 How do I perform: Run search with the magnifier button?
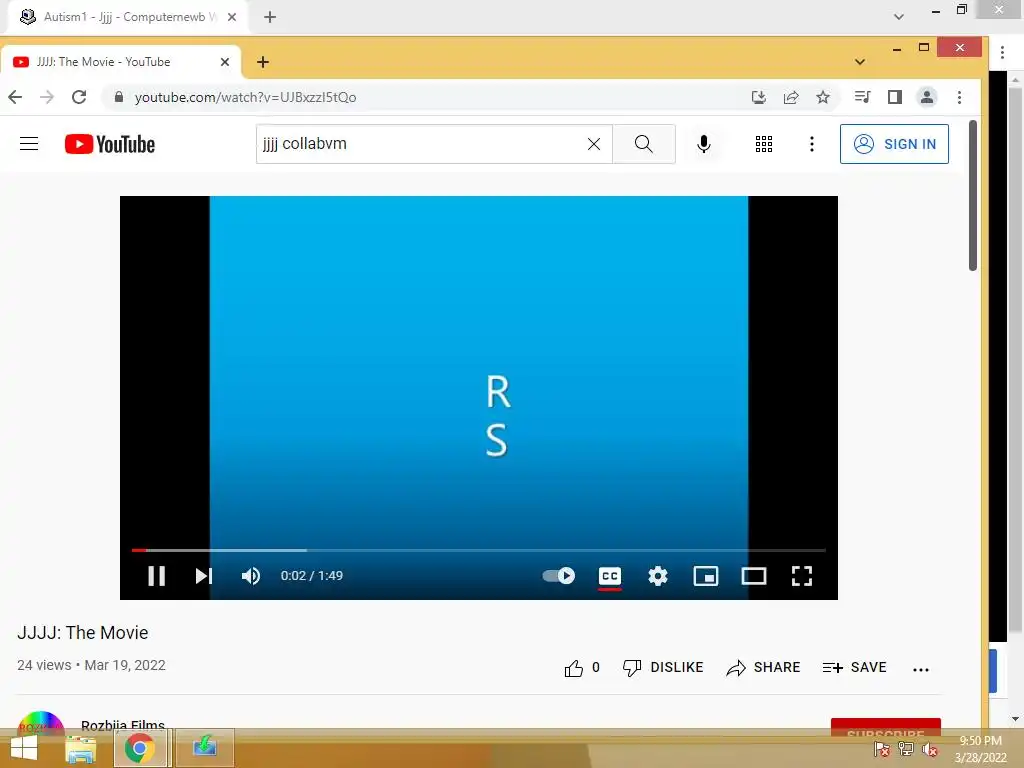coord(644,144)
